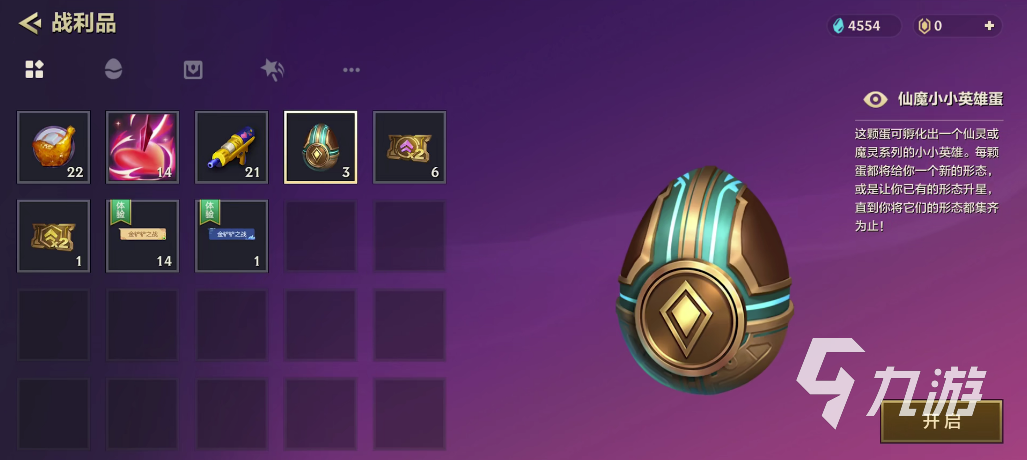Select the gold x2 ticket item with 1
This screenshot has width=1027, height=460.
pos(54,236)
